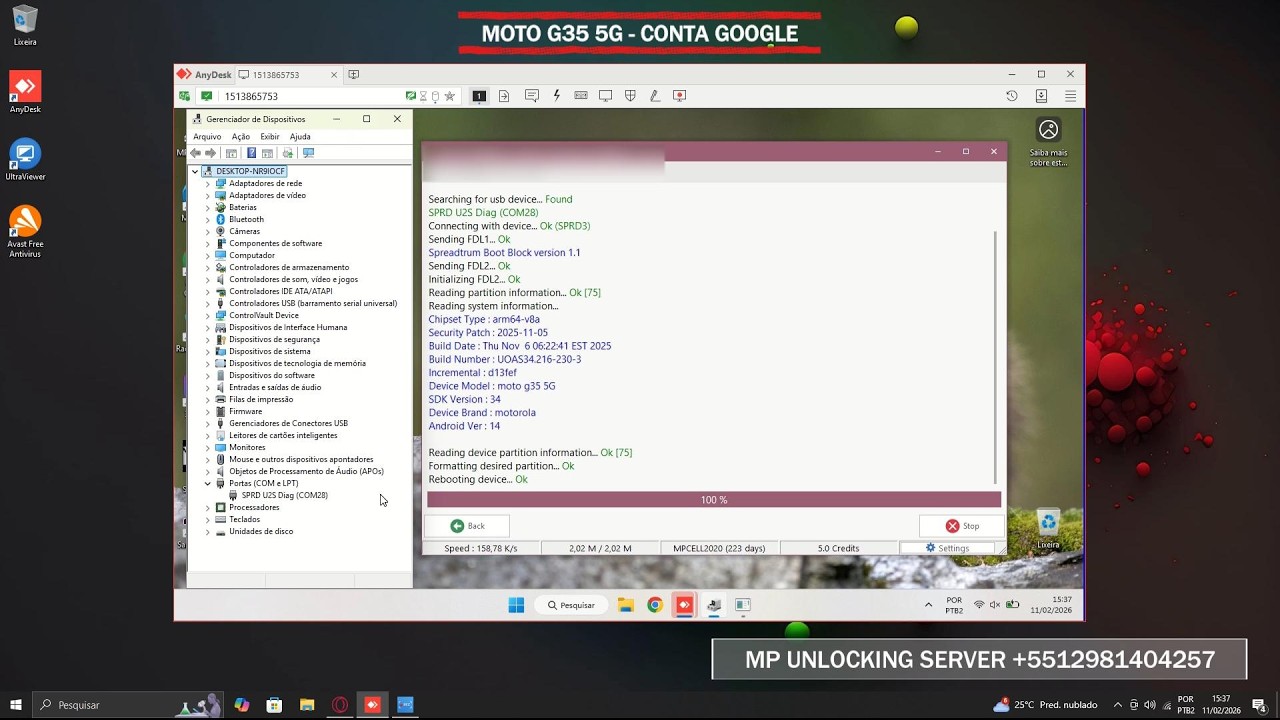Open the AnyDesk chat icon in toolbar
The height and width of the screenshot is (720, 1280).
pyautogui.click(x=532, y=96)
